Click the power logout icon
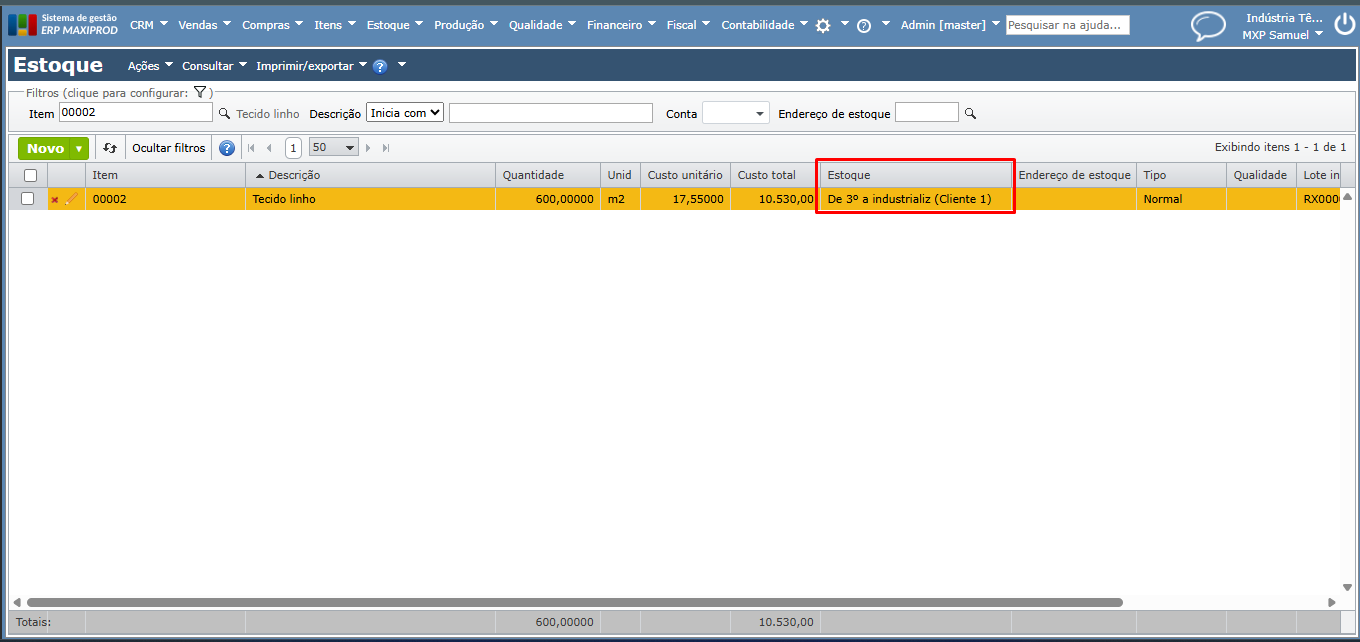This screenshot has width=1360, height=642. [x=1345, y=24]
